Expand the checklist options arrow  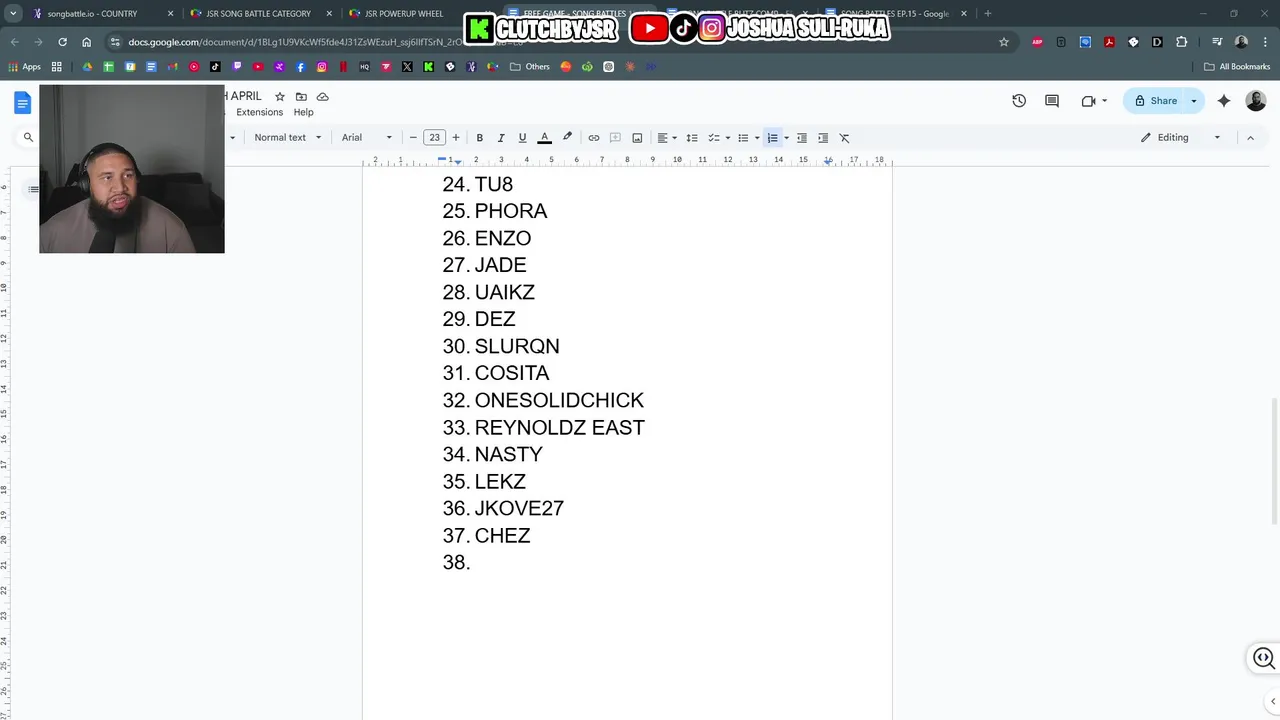[727, 138]
